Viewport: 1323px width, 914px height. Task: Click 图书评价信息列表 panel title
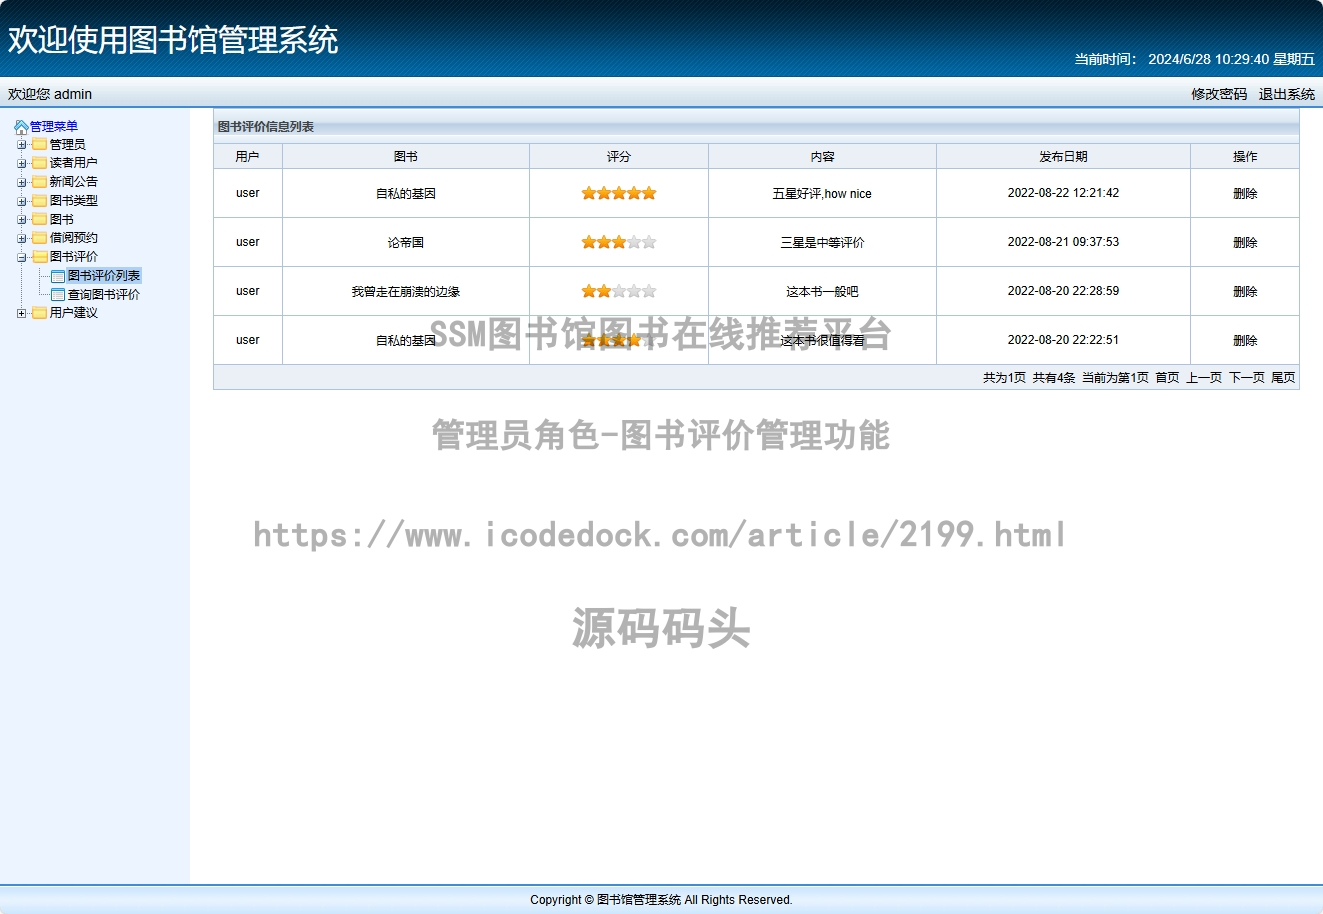point(266,127)
